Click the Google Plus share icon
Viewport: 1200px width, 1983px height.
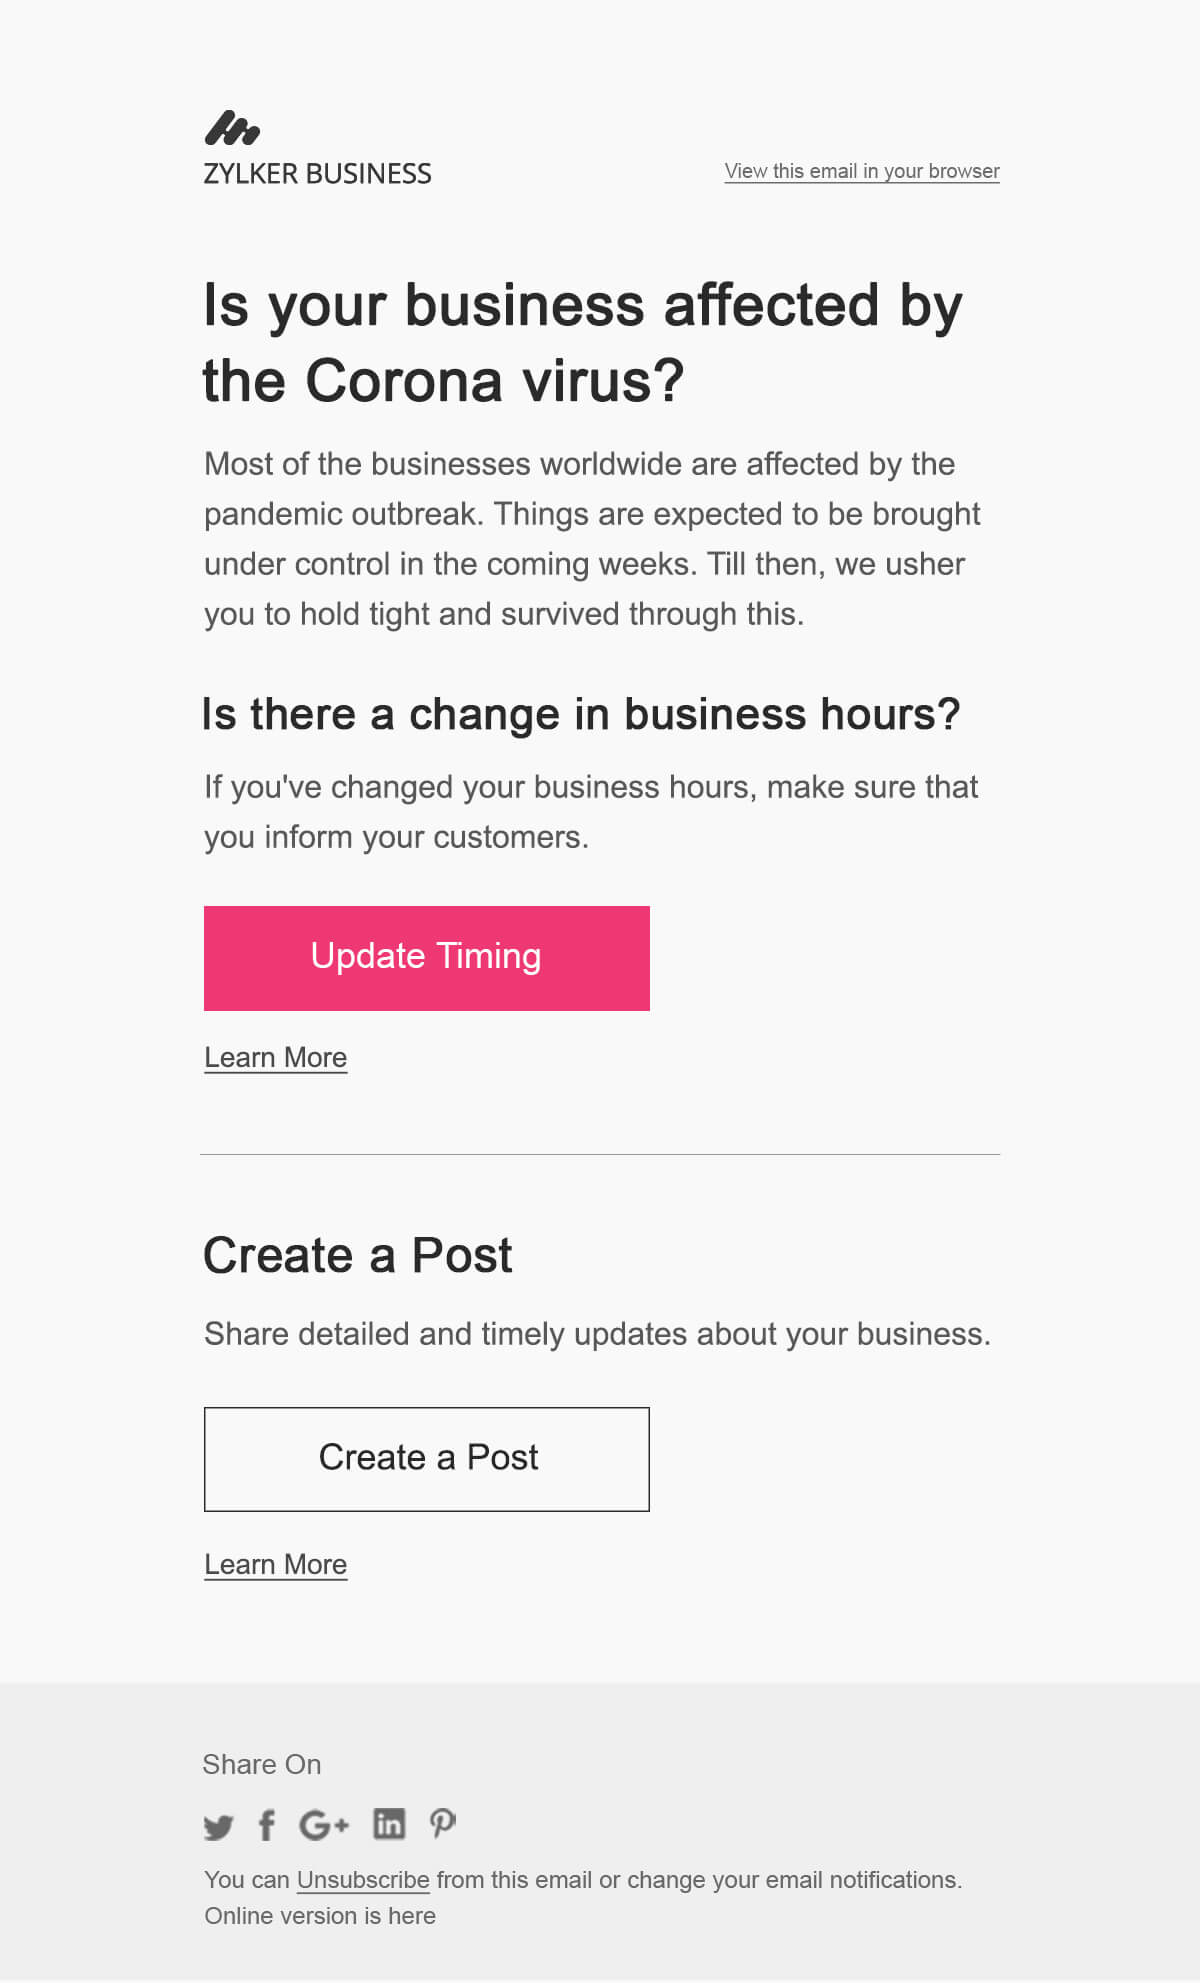click(x=324, y=1825)
